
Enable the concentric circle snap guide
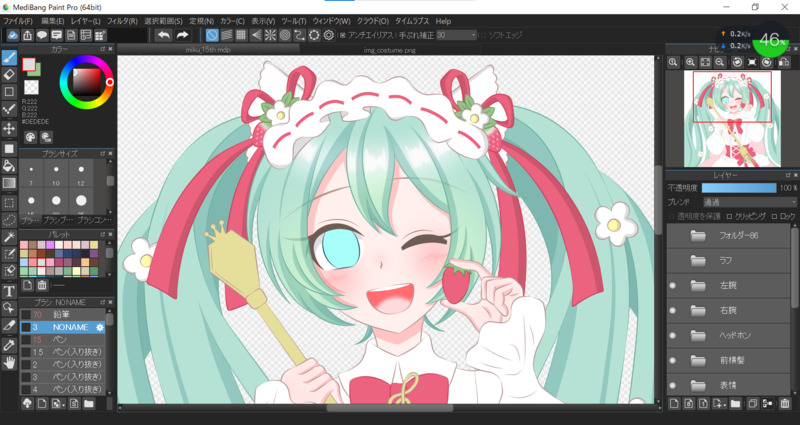pos(285,35)
